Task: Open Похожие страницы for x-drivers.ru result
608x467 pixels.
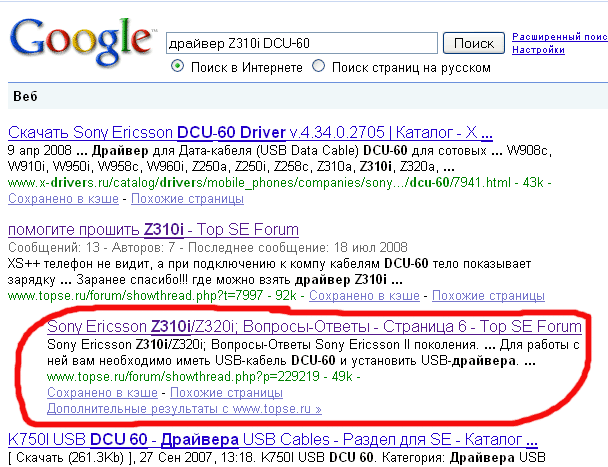Action: click(187, 199)
